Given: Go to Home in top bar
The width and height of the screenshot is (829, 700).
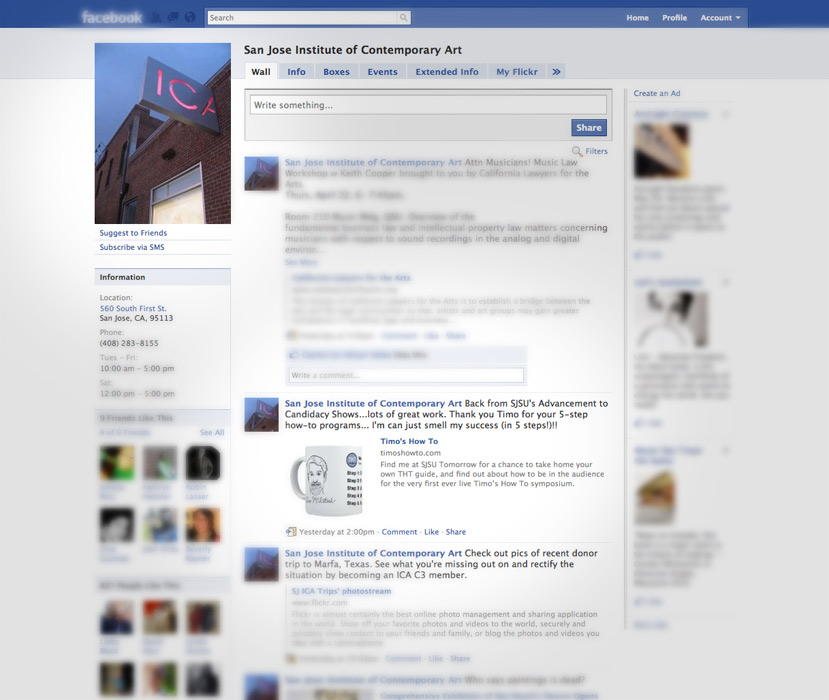Looking at the screenshot, I should (637, 18).
